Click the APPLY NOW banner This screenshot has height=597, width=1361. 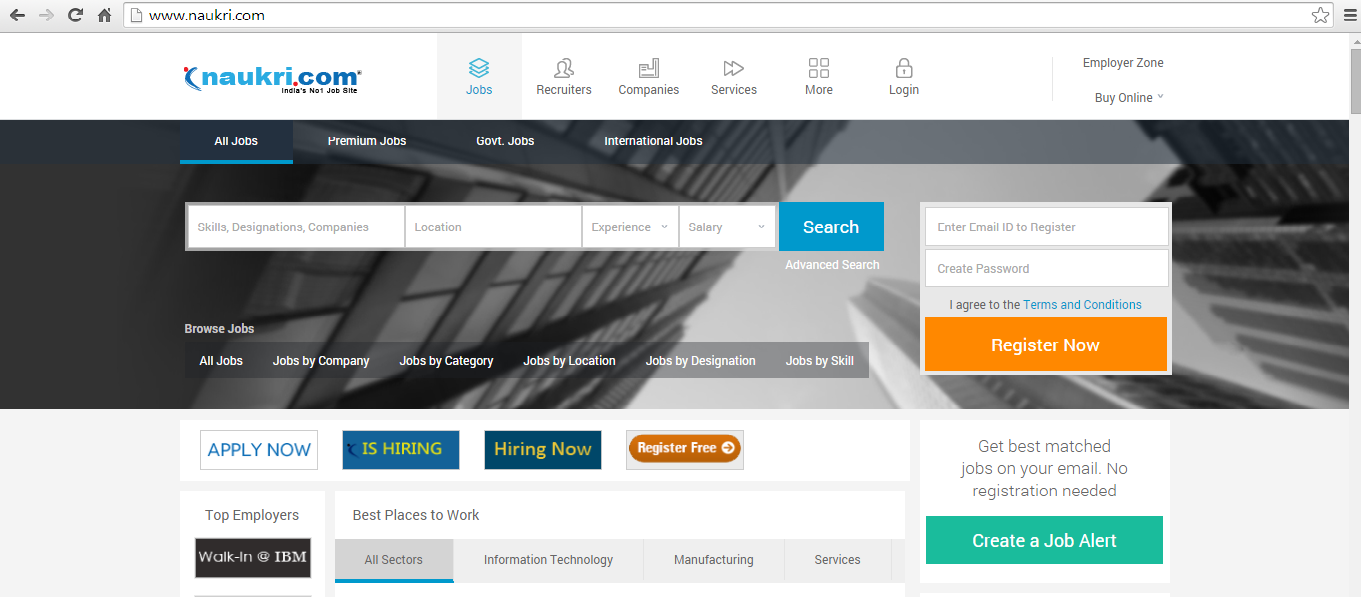pyautogui.click(x=259, y=450)
